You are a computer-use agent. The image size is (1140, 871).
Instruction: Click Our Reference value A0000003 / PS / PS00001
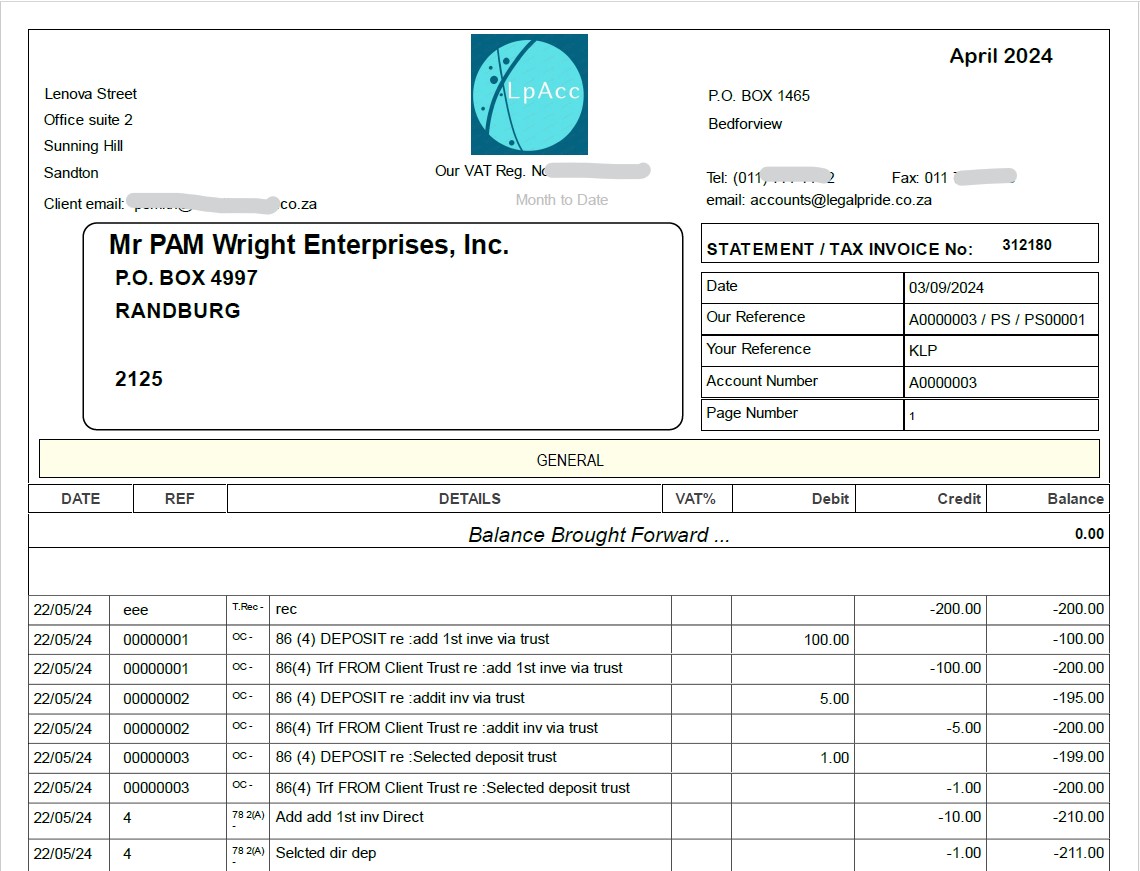pyautogui.click(x=996, y=320)
